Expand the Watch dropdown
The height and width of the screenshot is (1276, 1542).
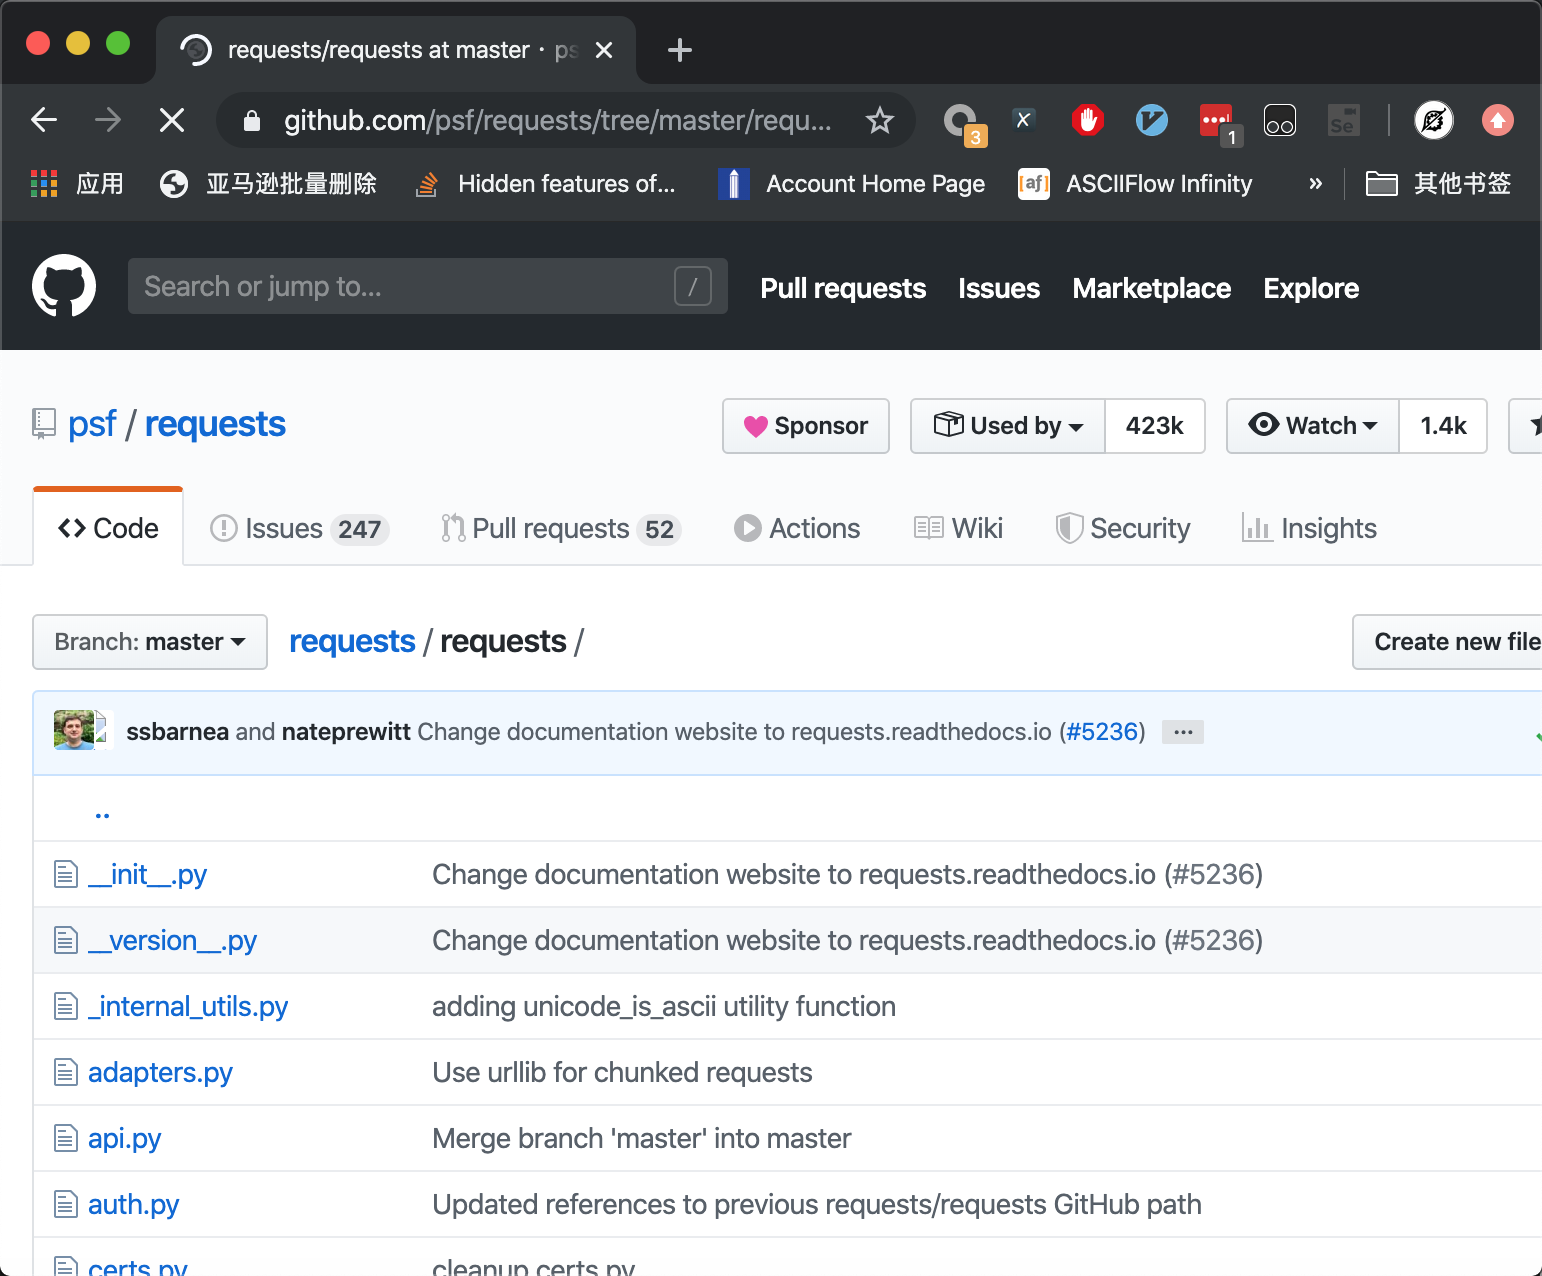(x=1313, y=426)
